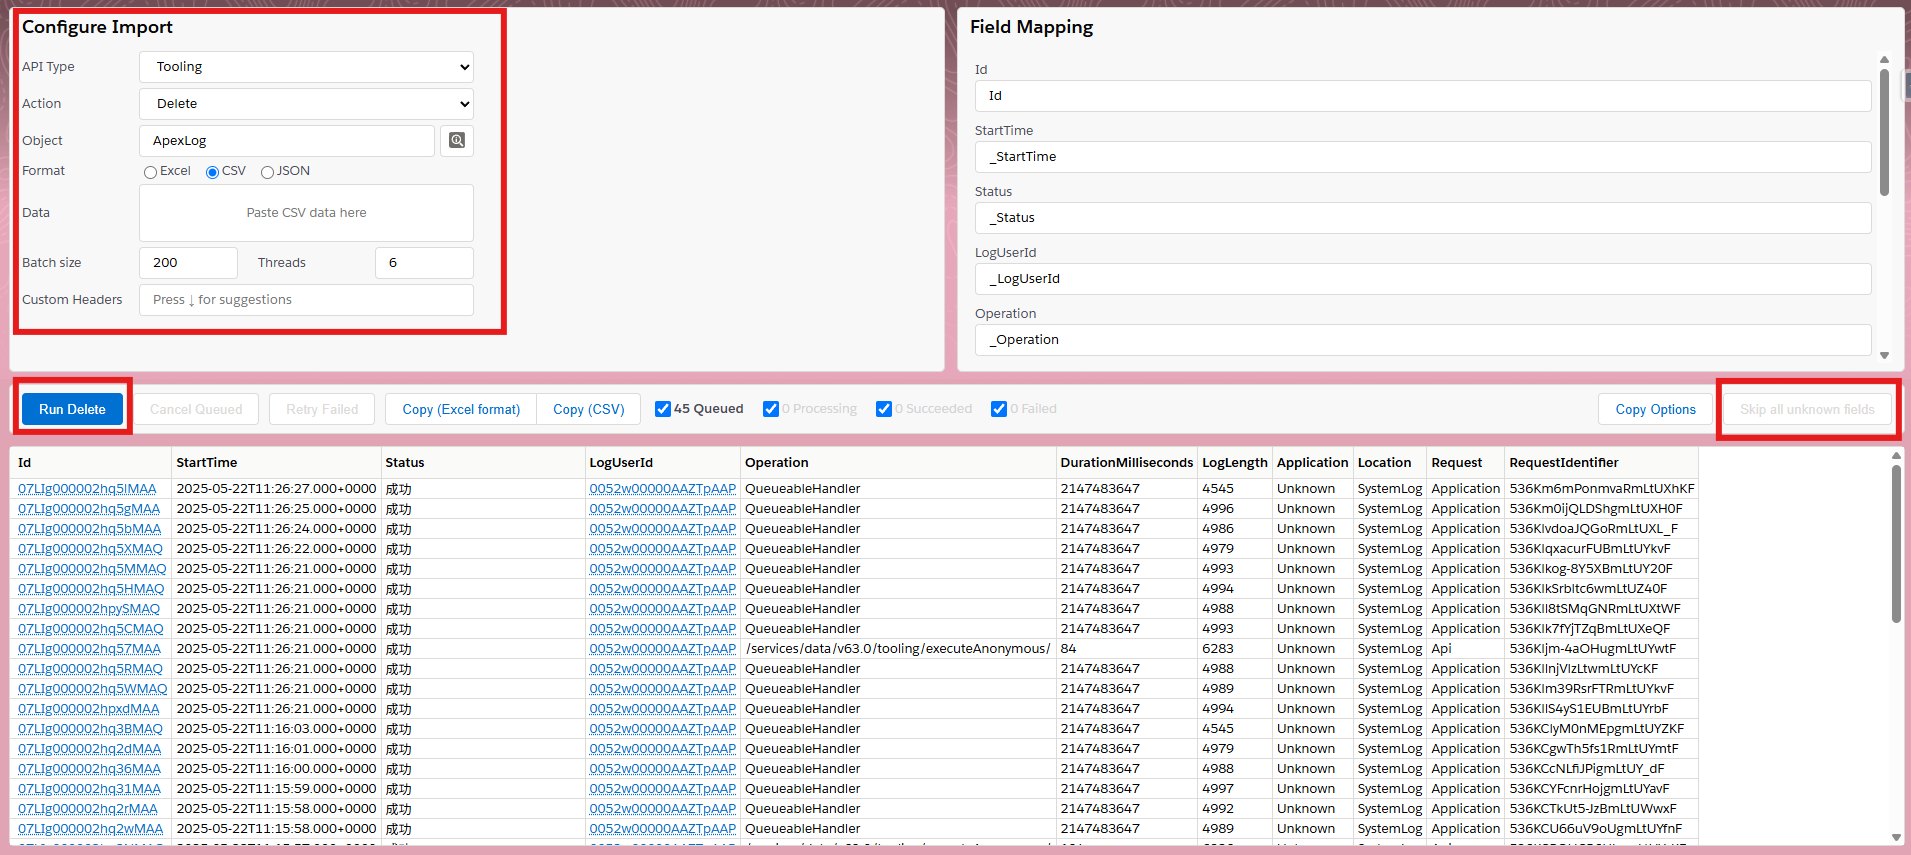Click the Api request cell

click(1466, 649)
